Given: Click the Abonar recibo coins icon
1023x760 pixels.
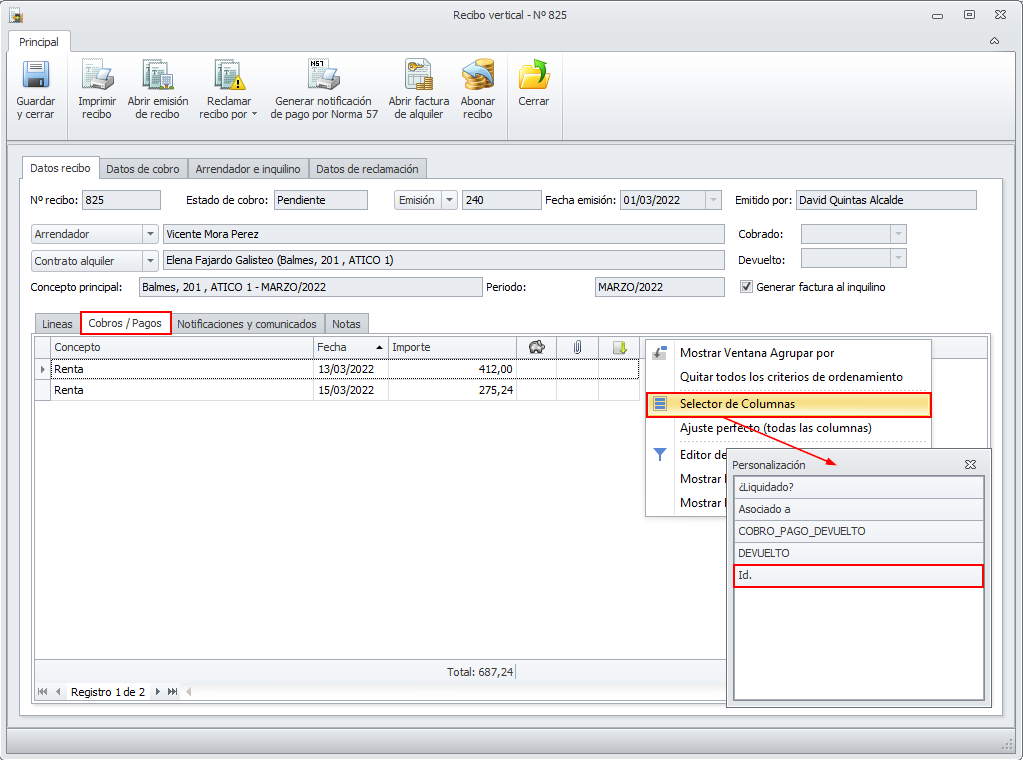Looking at the screenshot, I should pyautogui.click(x=478, y=76).
